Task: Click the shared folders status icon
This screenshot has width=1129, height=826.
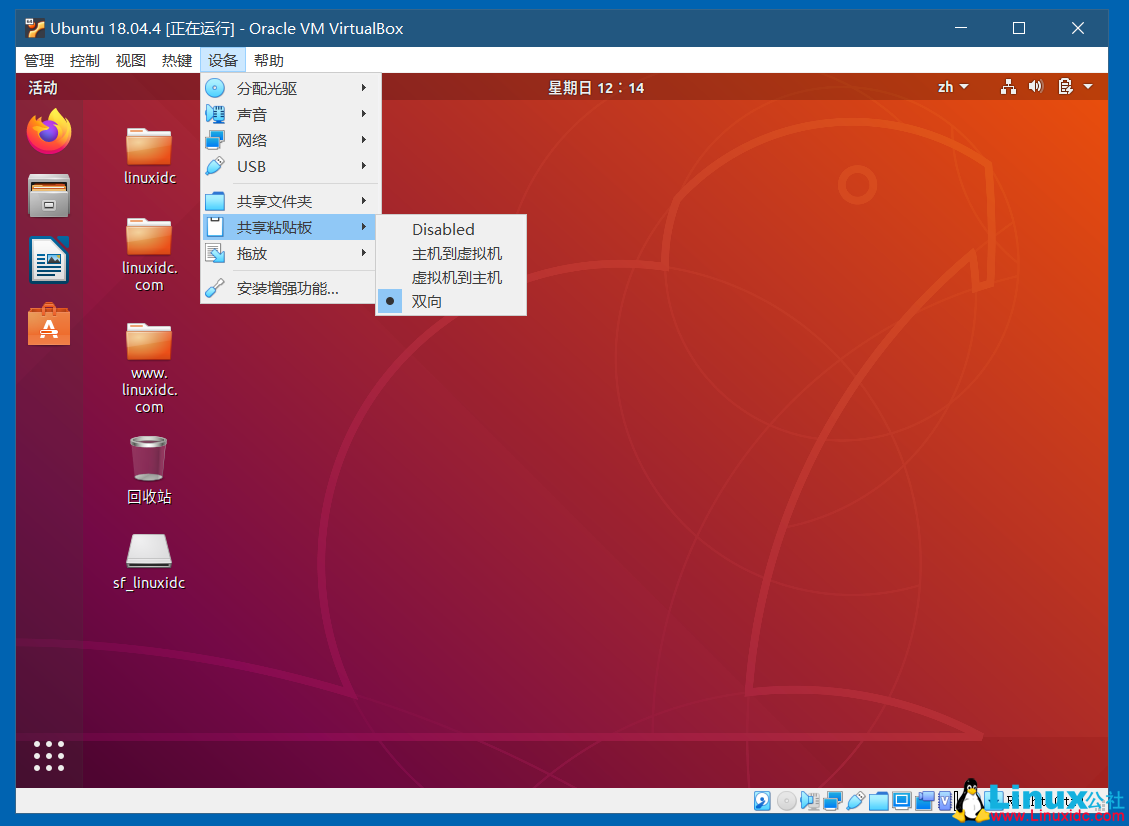Action: click(878, 800)
